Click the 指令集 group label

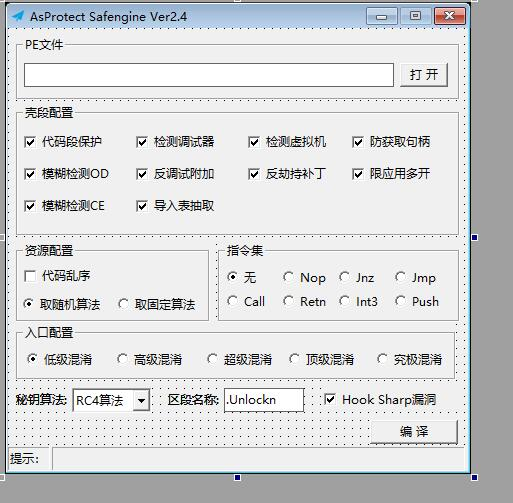pos(245,251)
